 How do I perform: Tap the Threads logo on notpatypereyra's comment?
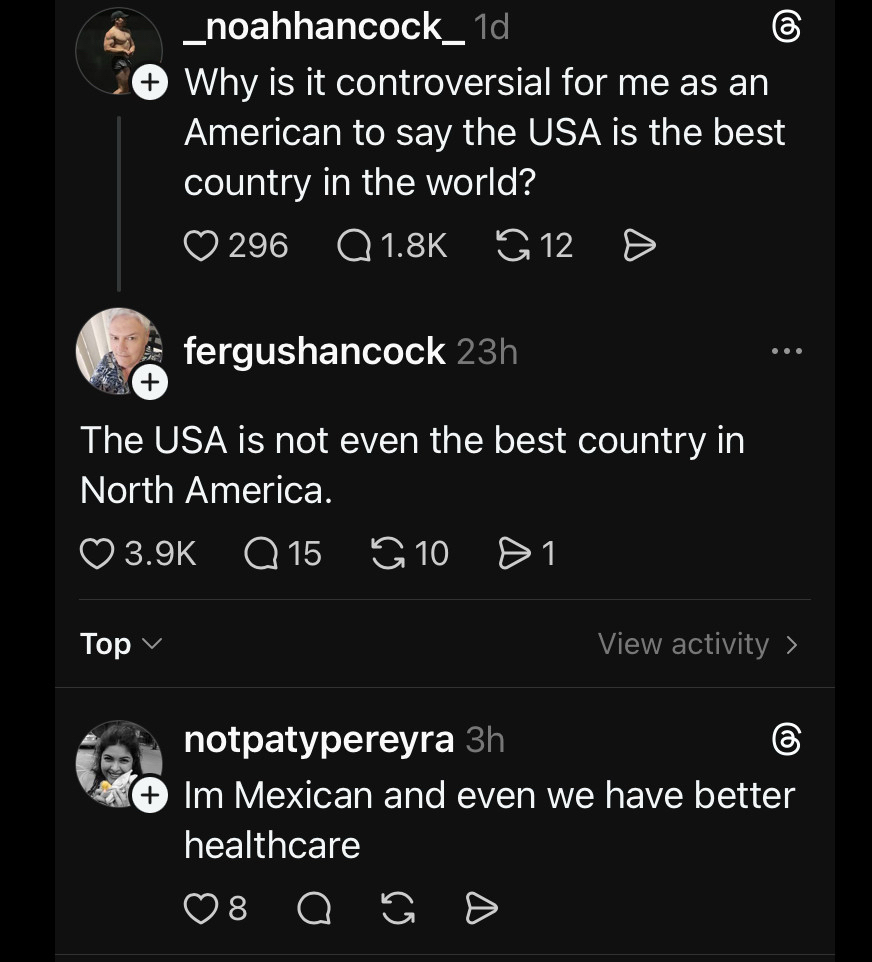click(x=787, y=740)
